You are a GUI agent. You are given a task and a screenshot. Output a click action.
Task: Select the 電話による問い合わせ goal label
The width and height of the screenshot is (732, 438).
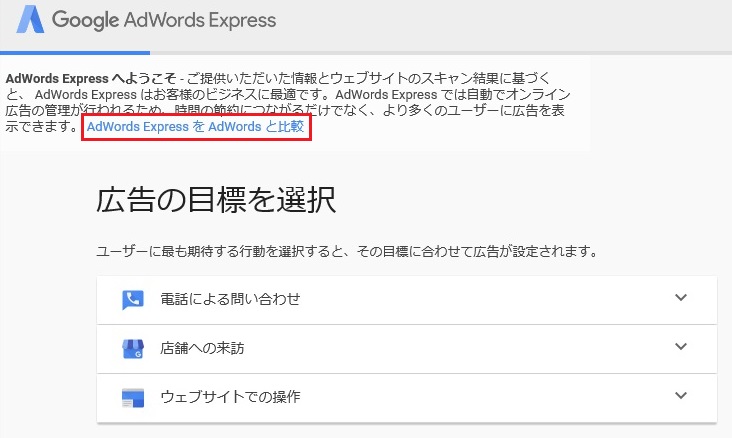(230, 299)
